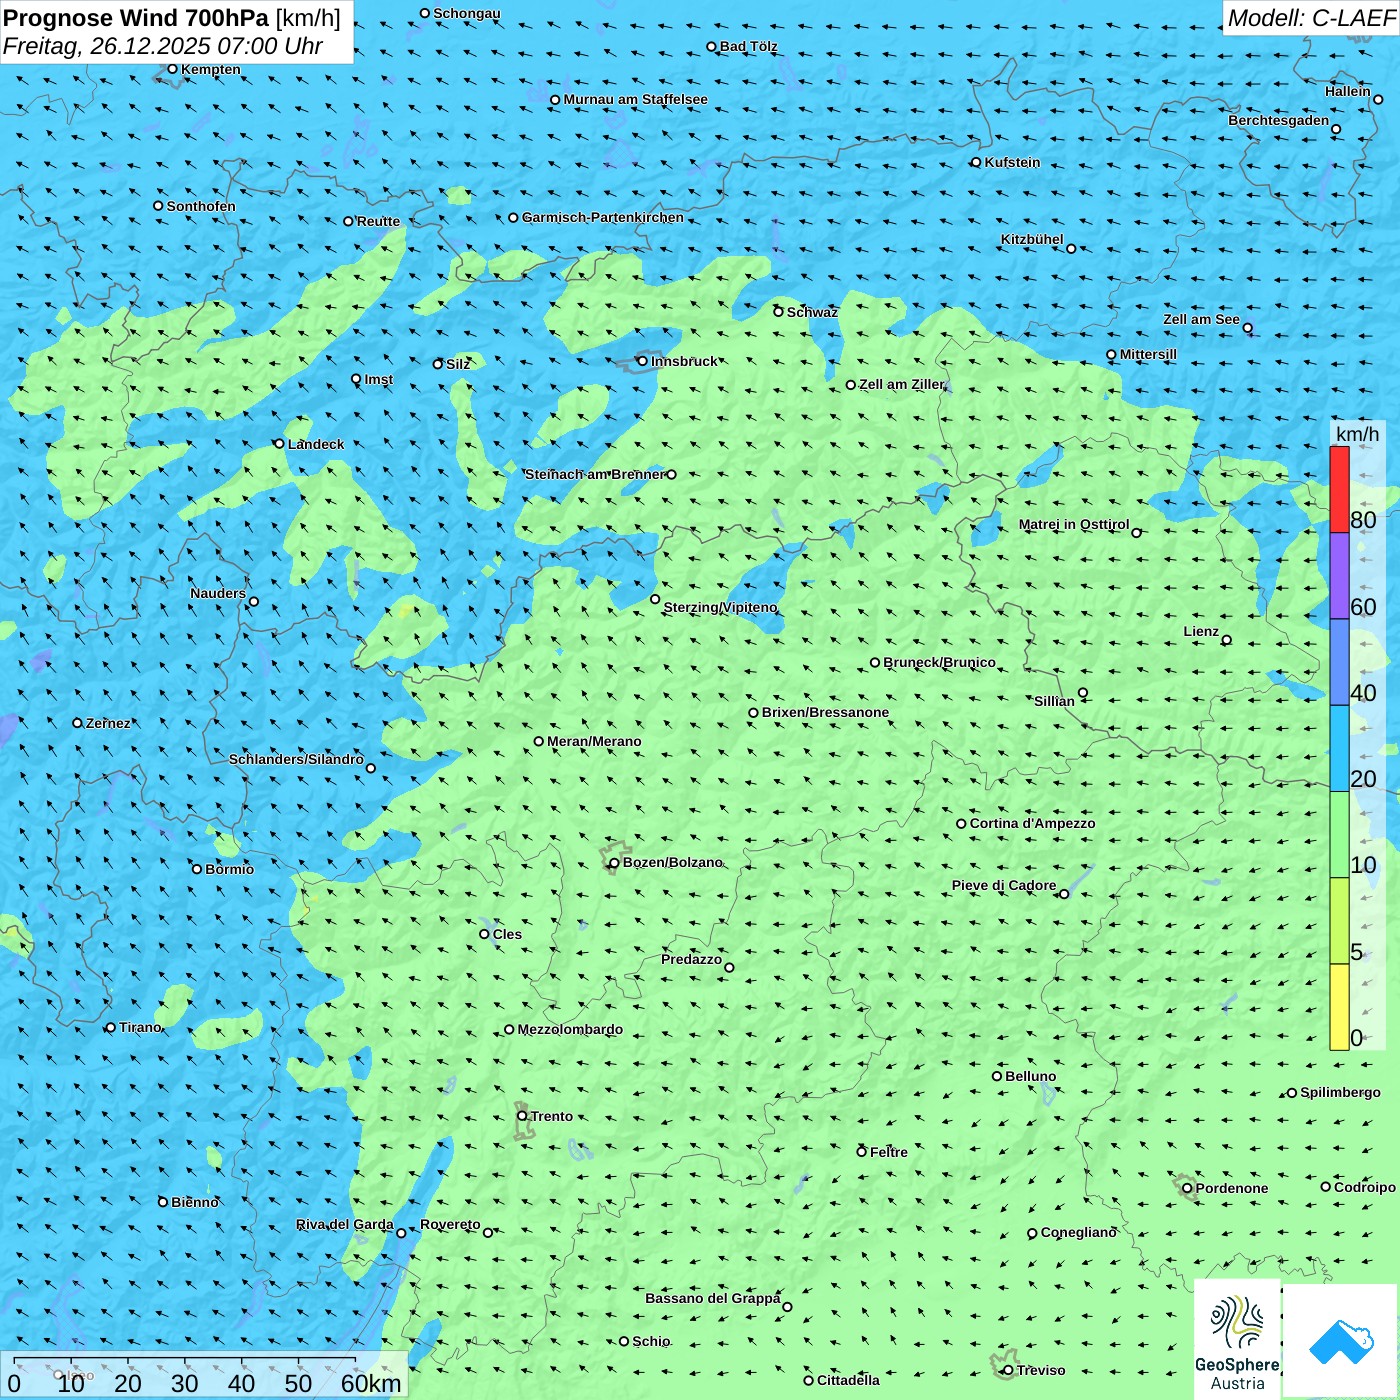Click the 'Kitzbühel' map label
The image size is (1400, 1400).
1032,240
